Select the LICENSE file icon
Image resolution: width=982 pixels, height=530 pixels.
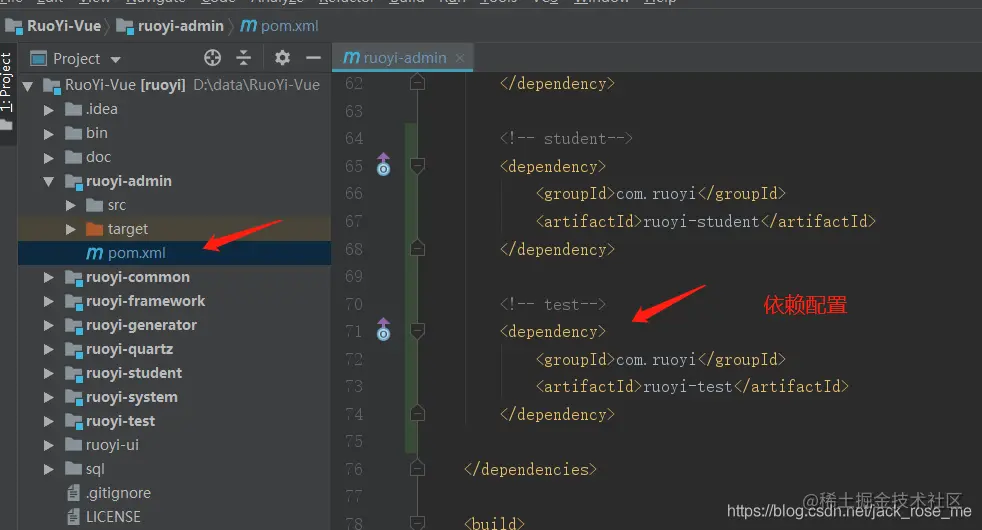pos(74,517)
